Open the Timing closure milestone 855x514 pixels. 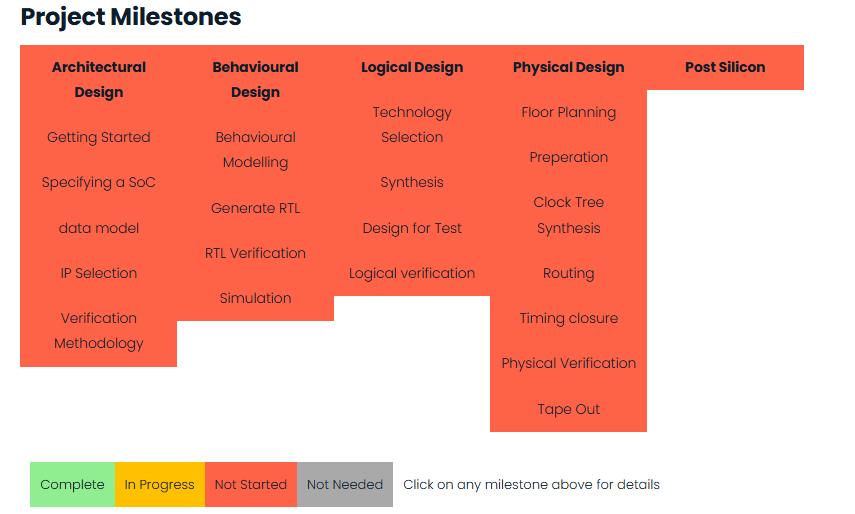coord(568,318)
